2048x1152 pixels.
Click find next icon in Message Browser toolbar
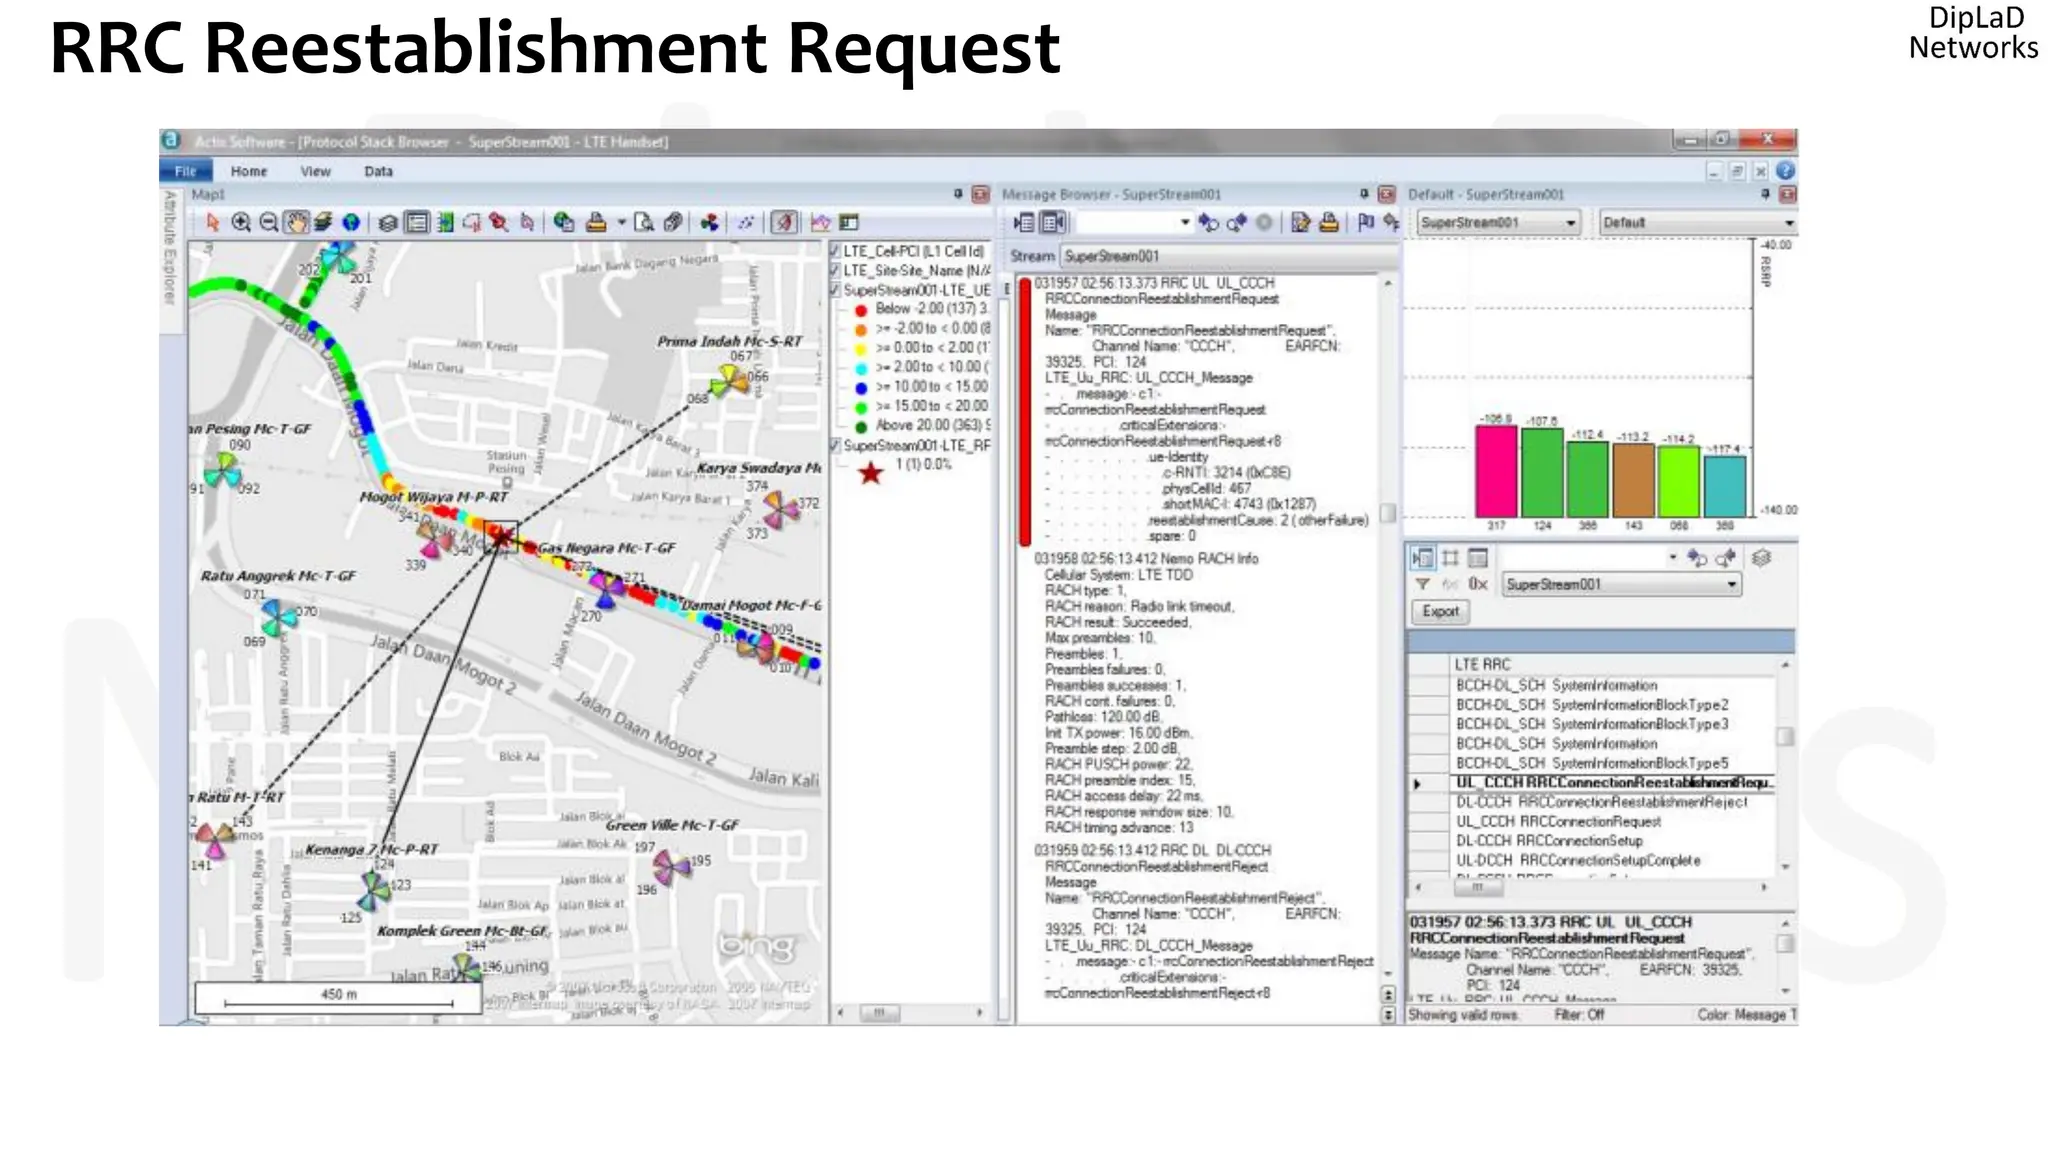pyautogui.click(x=1209, y=222)
